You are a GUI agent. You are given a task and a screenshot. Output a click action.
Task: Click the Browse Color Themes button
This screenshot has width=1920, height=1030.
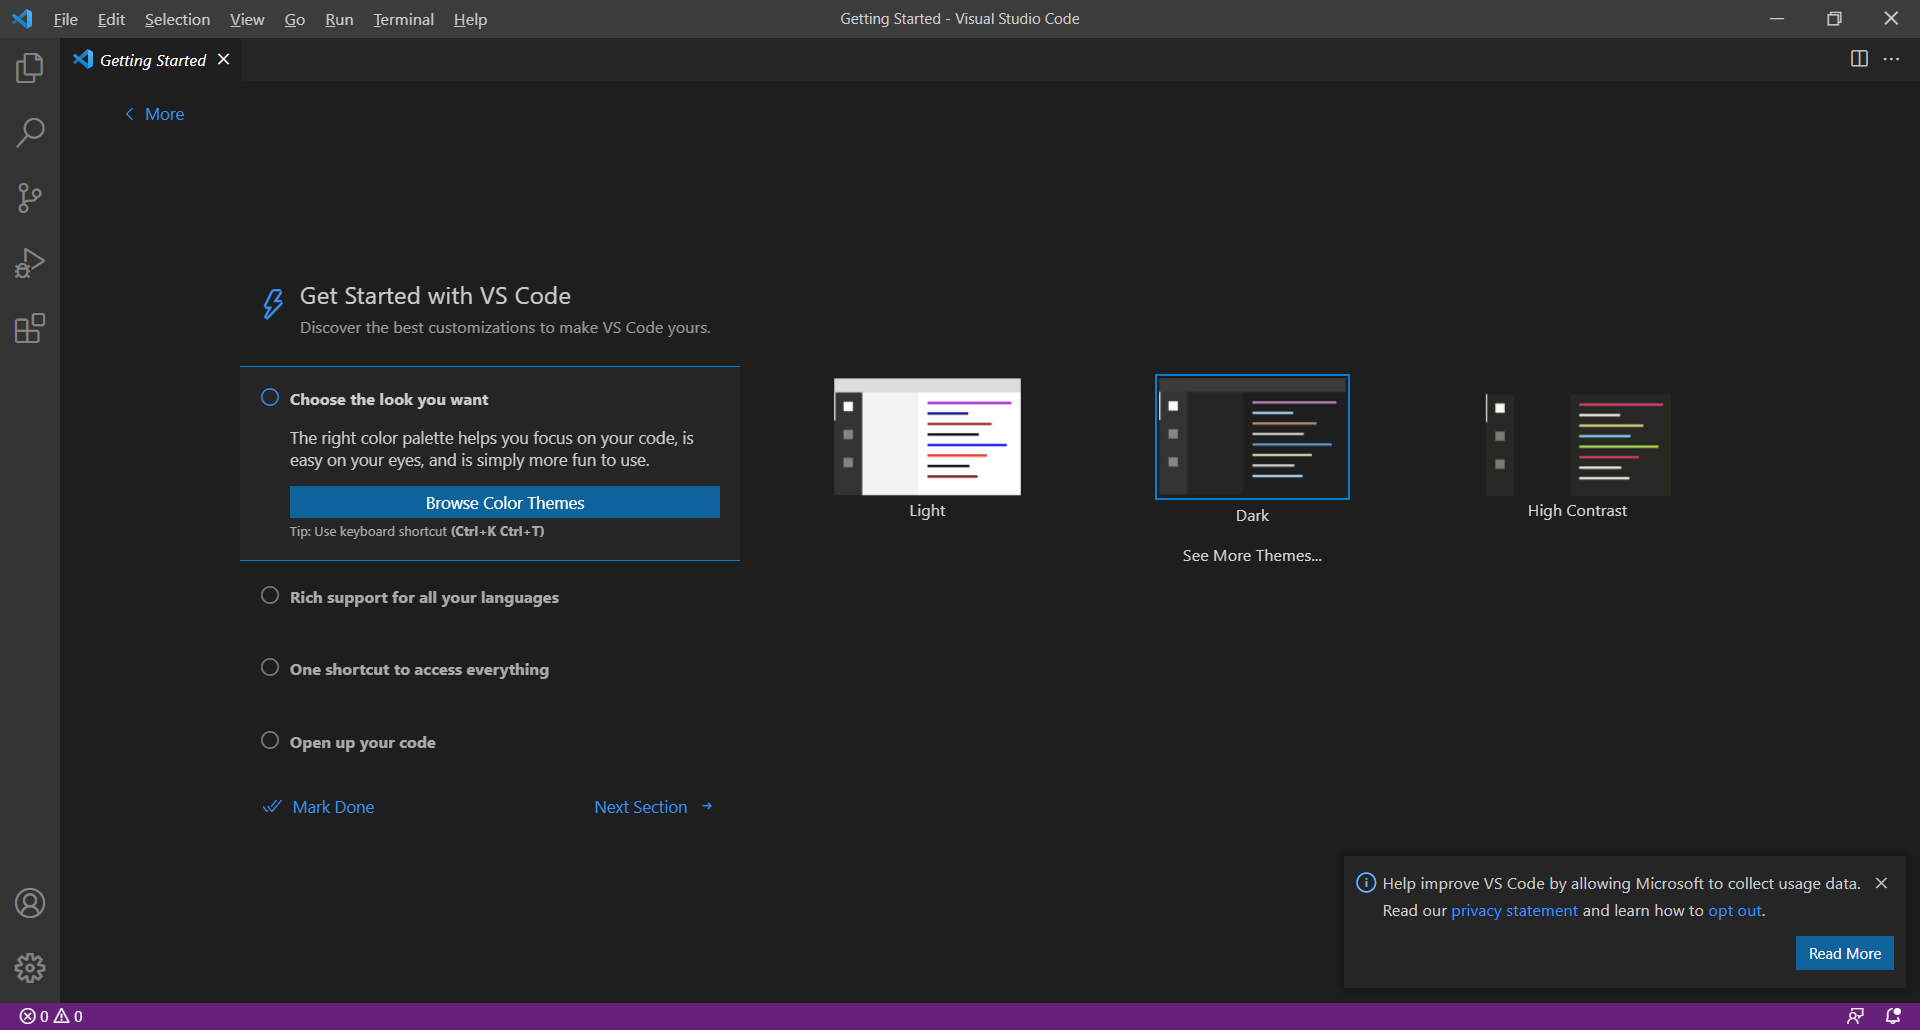click(x=505, y=502)
